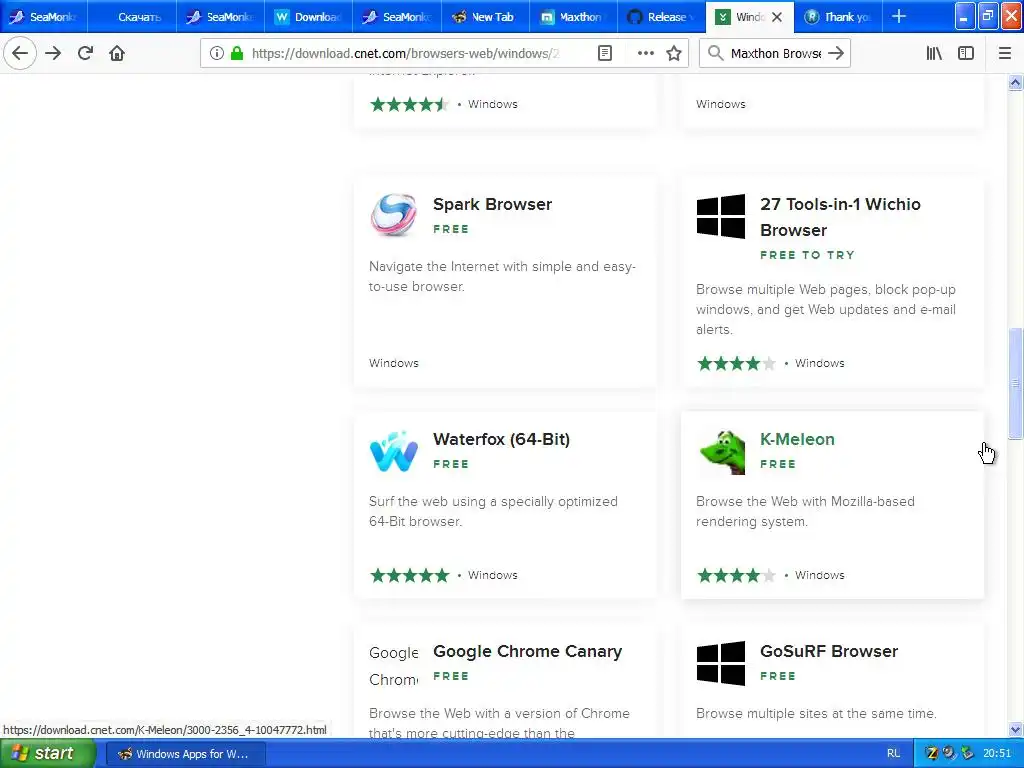
Task: Switch to the New Tab tab
Action: tap(485, 17)
